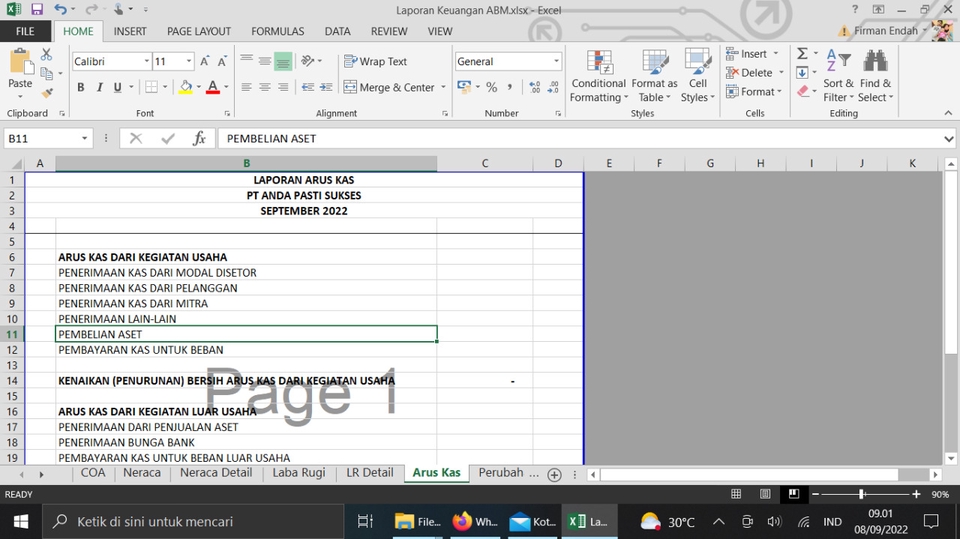Toggle Align Left horizontal alignment
960x539 pixels.
point(247,87)
